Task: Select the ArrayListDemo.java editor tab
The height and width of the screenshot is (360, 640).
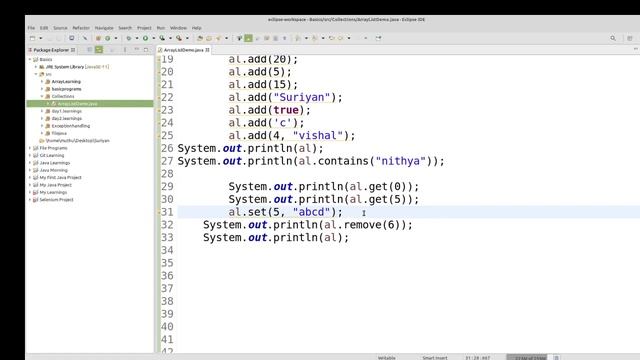Action: coord(184,50)
